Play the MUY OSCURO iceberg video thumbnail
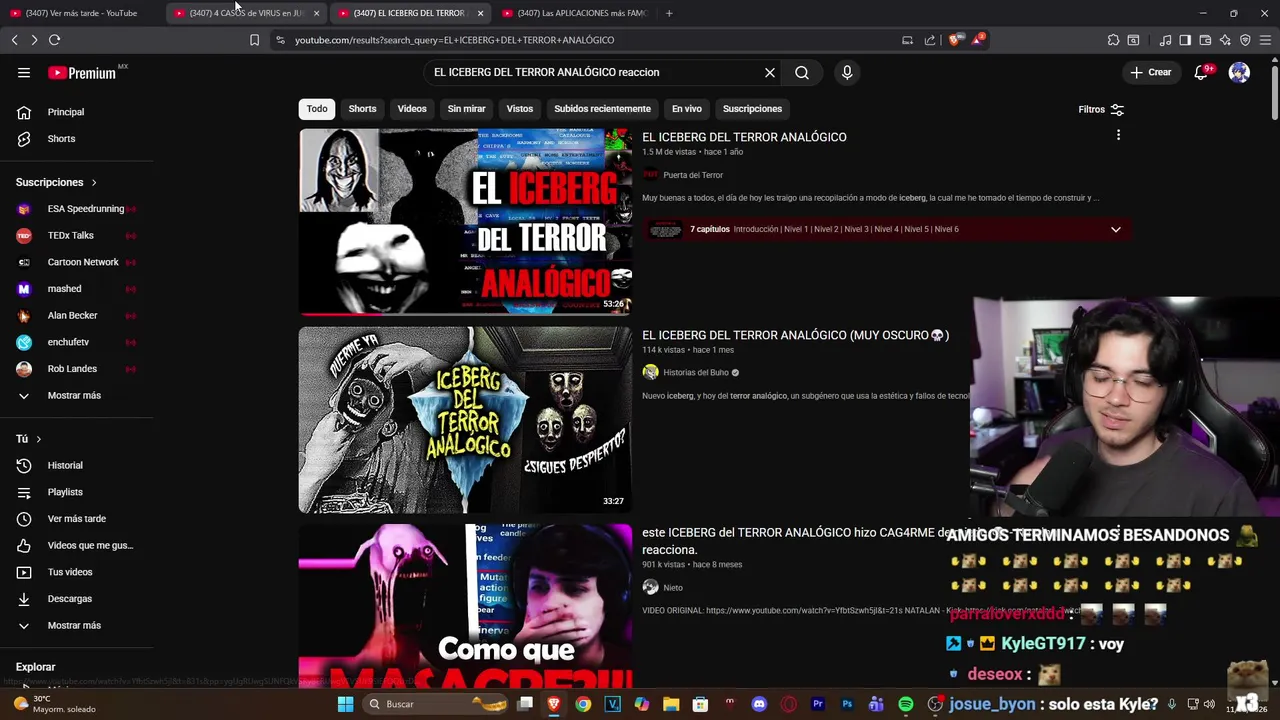1280x720 pixels. (465, 420)
